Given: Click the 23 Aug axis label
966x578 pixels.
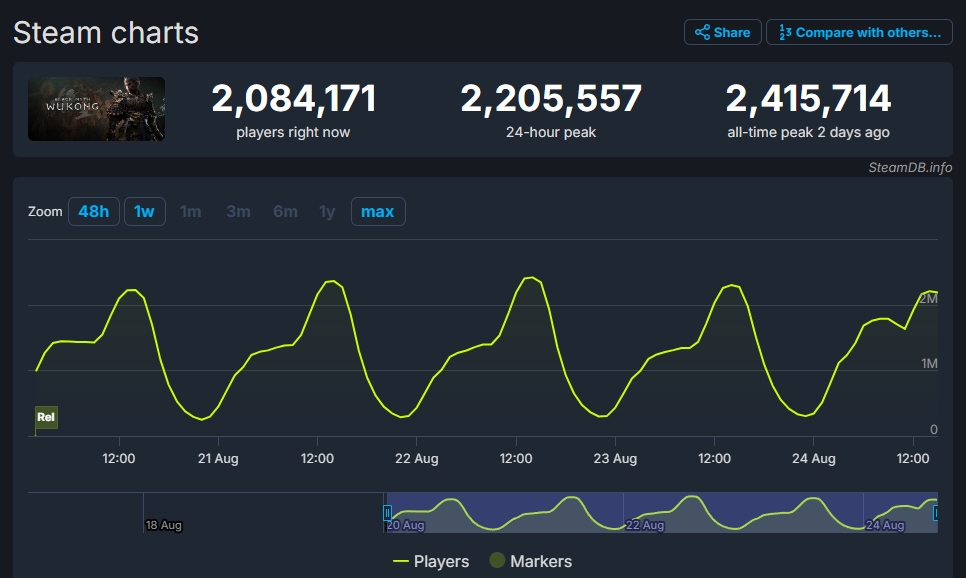Looking at the screenshot, I should pyautogui.click(x=615, y=458).
